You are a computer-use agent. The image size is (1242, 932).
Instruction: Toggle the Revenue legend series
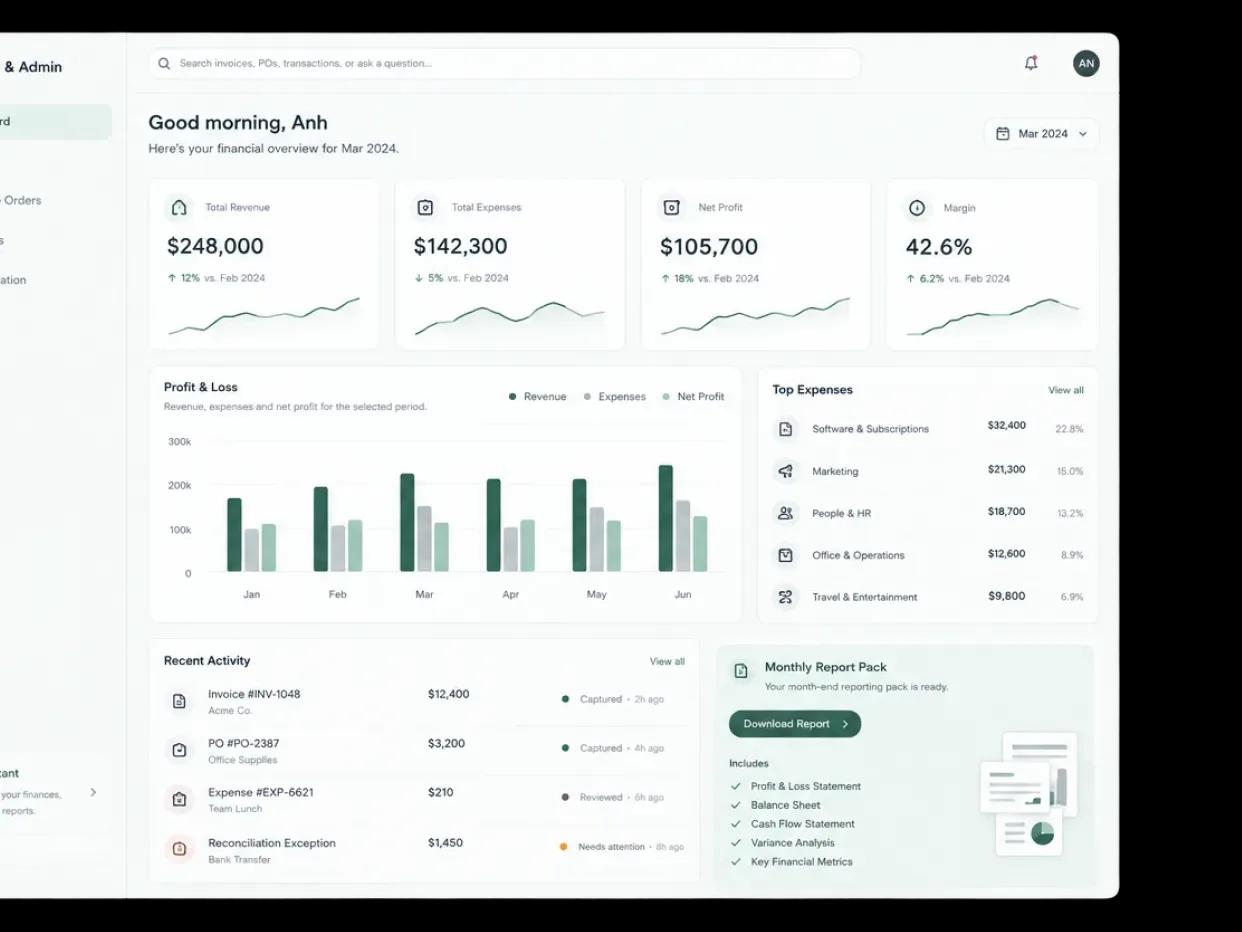(537, 397)
